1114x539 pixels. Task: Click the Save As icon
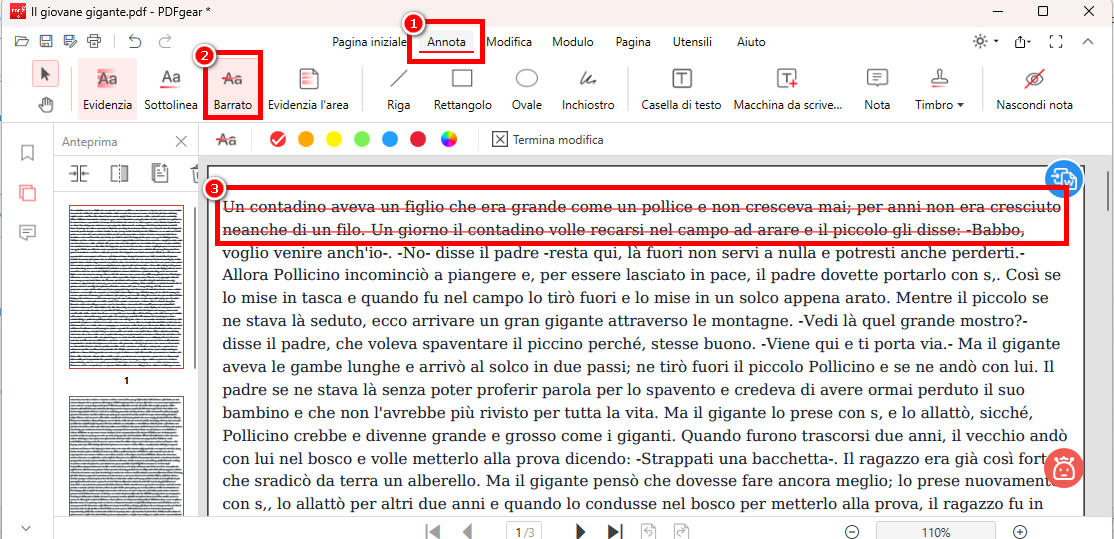(x=70, y=41)
